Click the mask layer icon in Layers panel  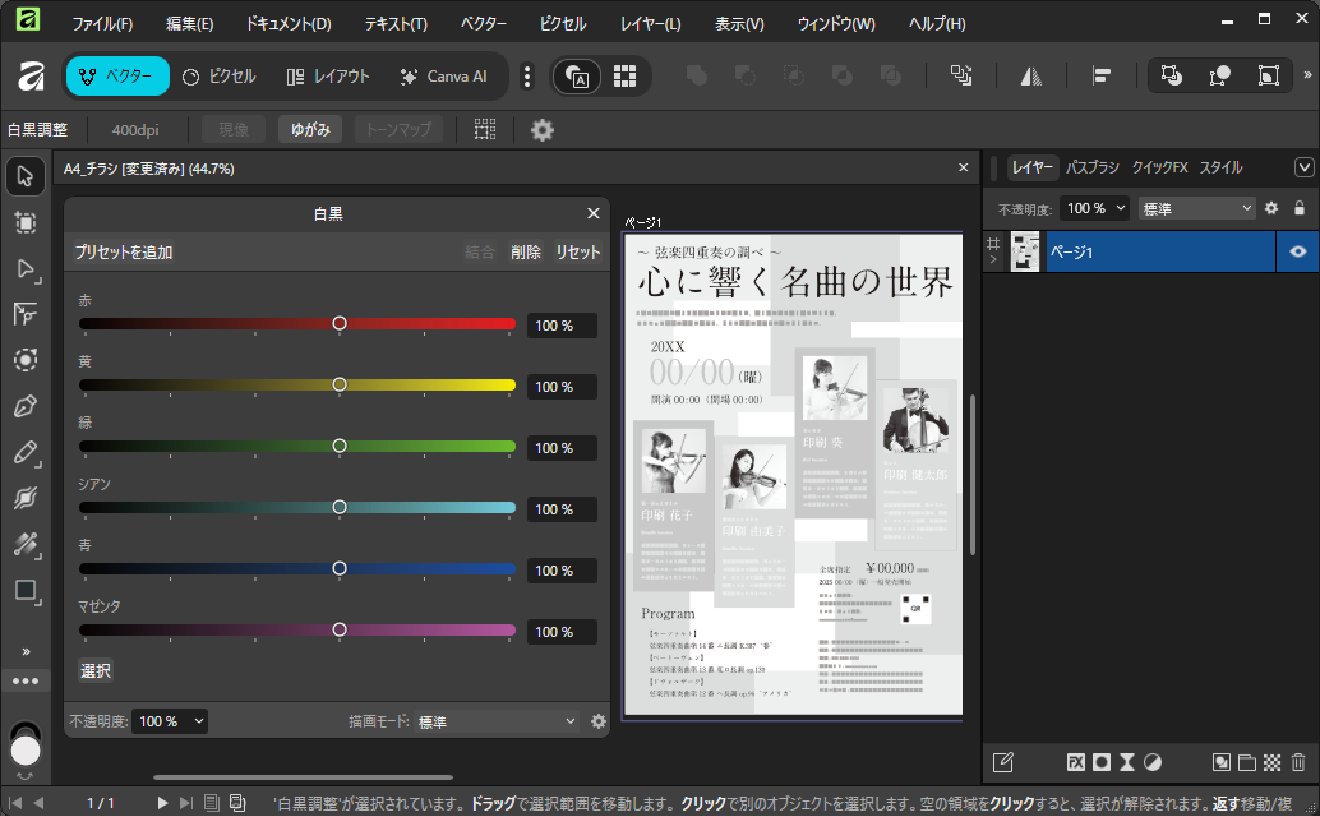pyautogui.click(x=1102, y=762)
